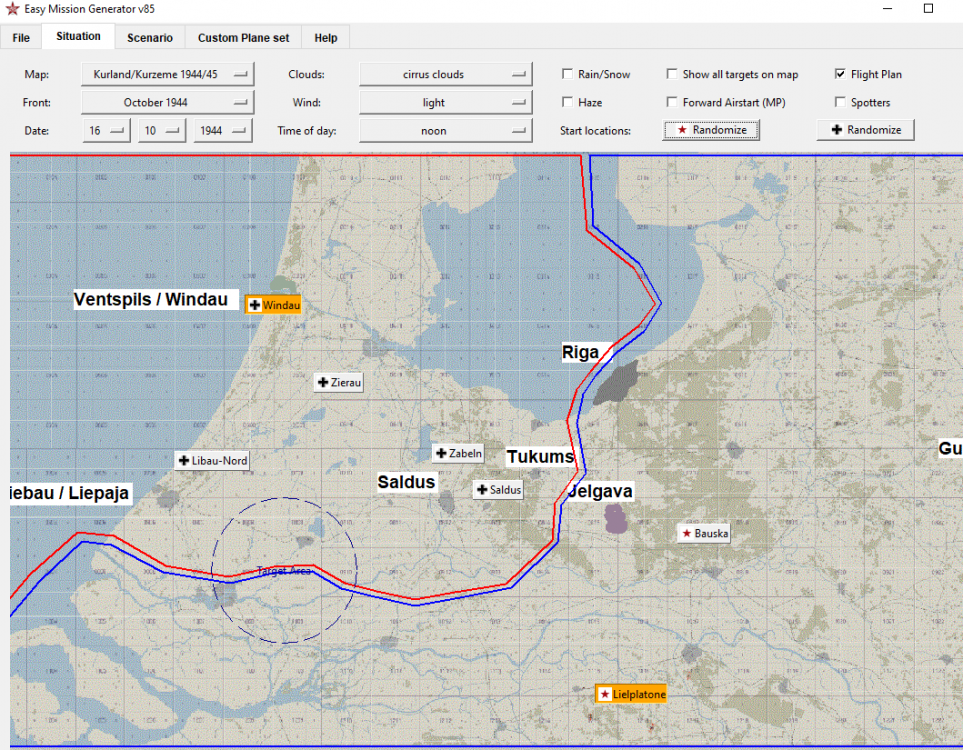The height and width of the screenshot is (750, 963).
Task: Open the Wind dropdown set to light
Action: [445, 102]
